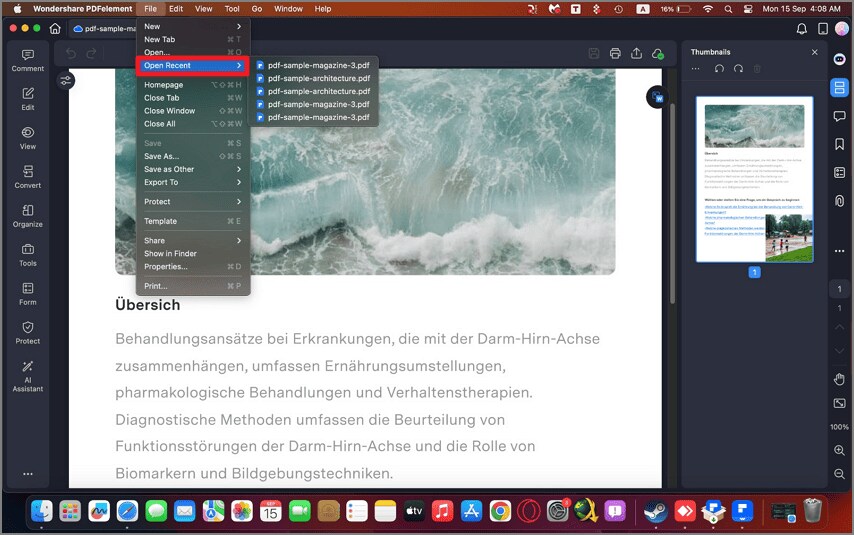The image size is (854, 535).
Task: Click the print icon in the toolbar
Action: (615, 53)
